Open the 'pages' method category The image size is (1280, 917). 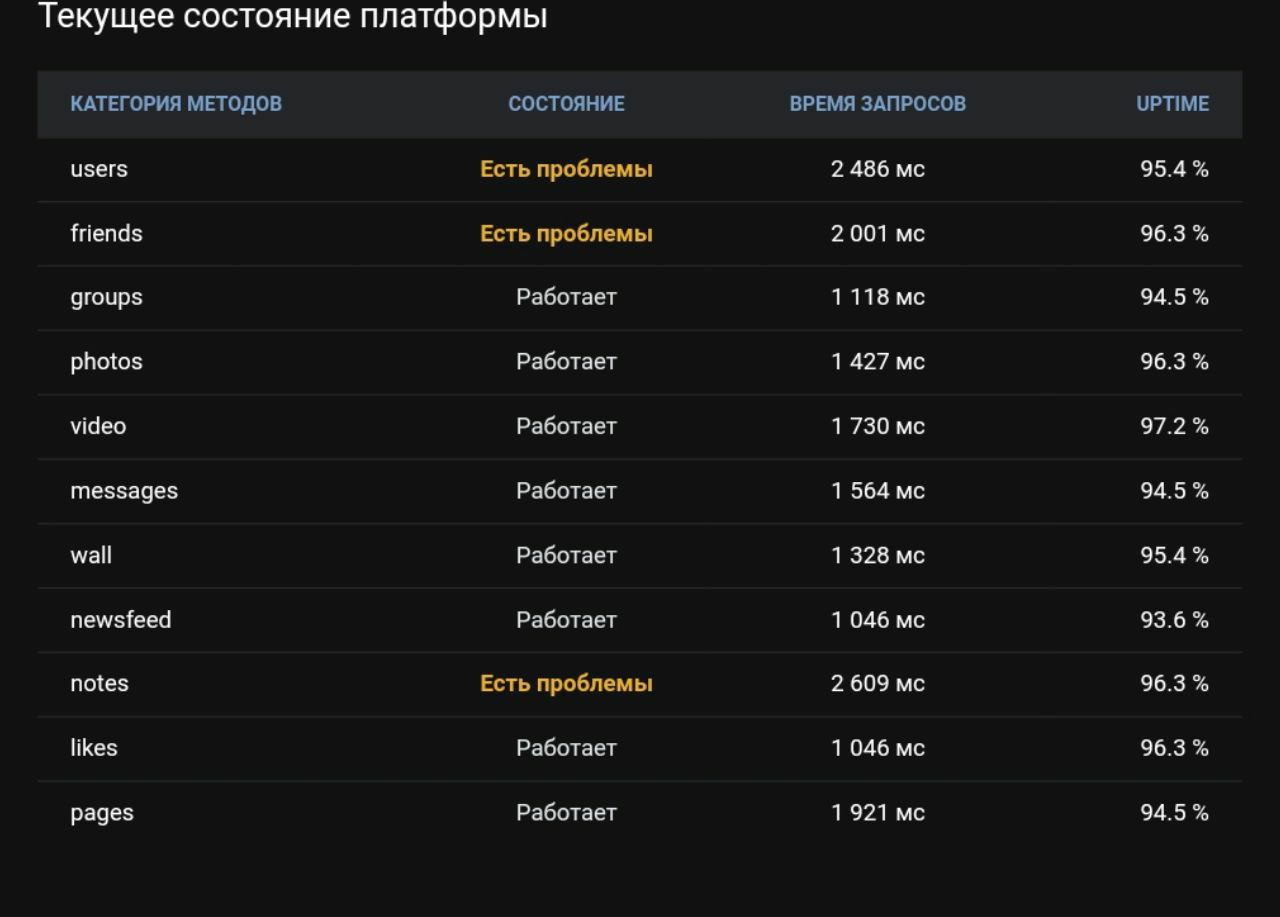pos(102,813)
